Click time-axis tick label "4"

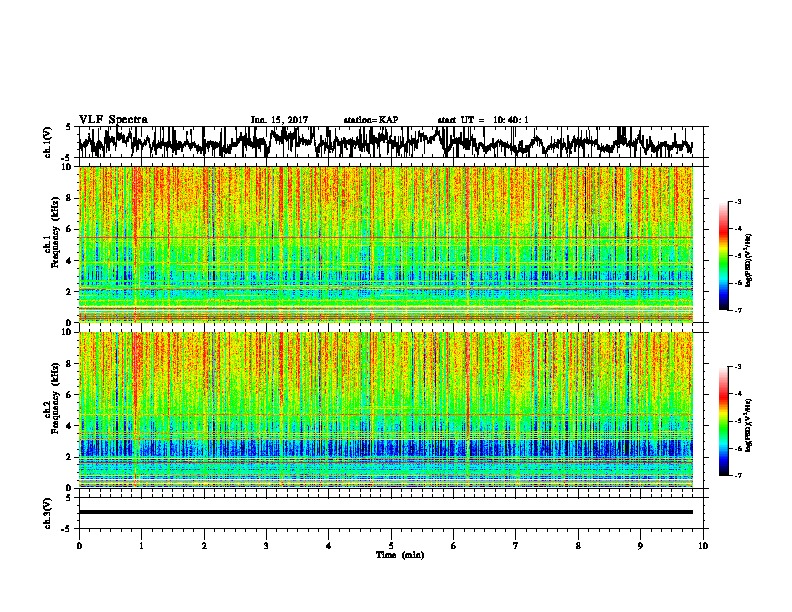coord(329,546)
